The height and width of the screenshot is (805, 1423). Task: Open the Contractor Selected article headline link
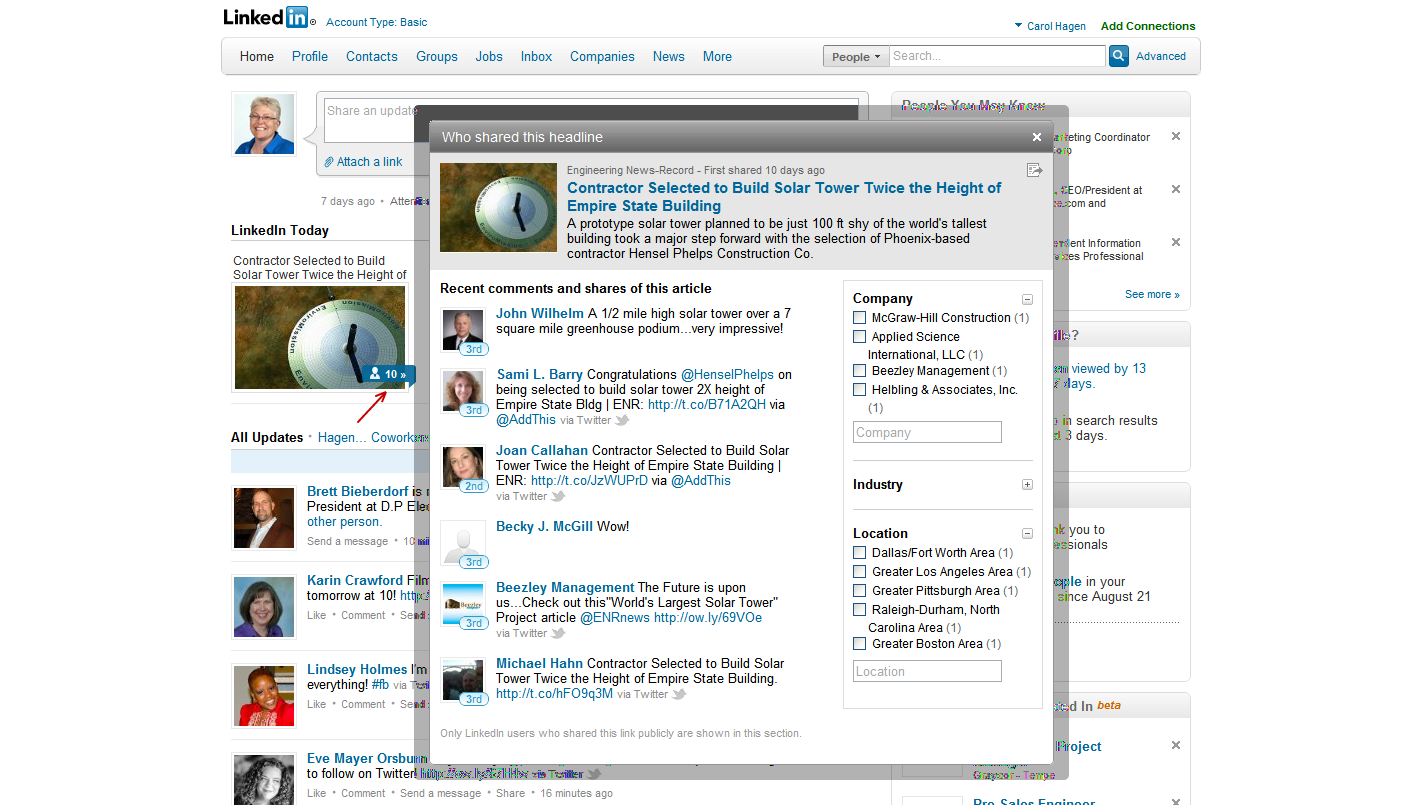click(x=783, y=197)
